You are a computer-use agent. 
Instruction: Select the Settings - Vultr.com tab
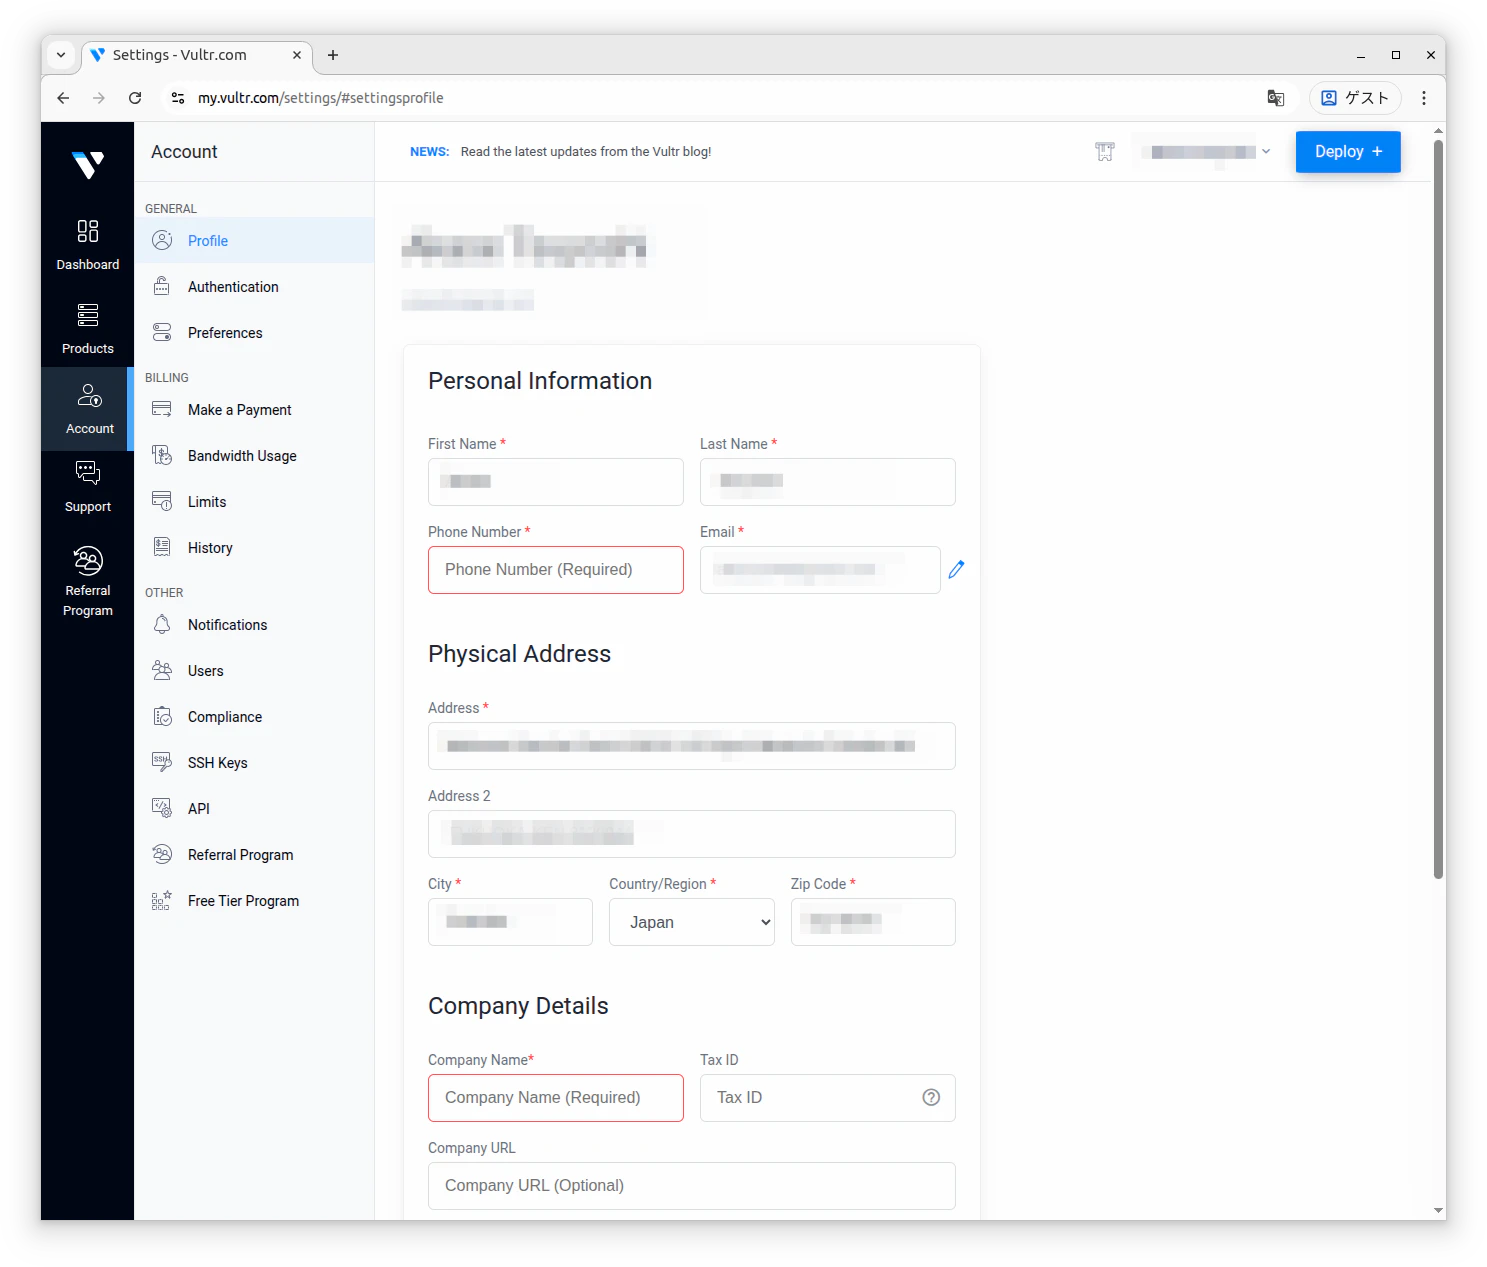pos(197,55)
